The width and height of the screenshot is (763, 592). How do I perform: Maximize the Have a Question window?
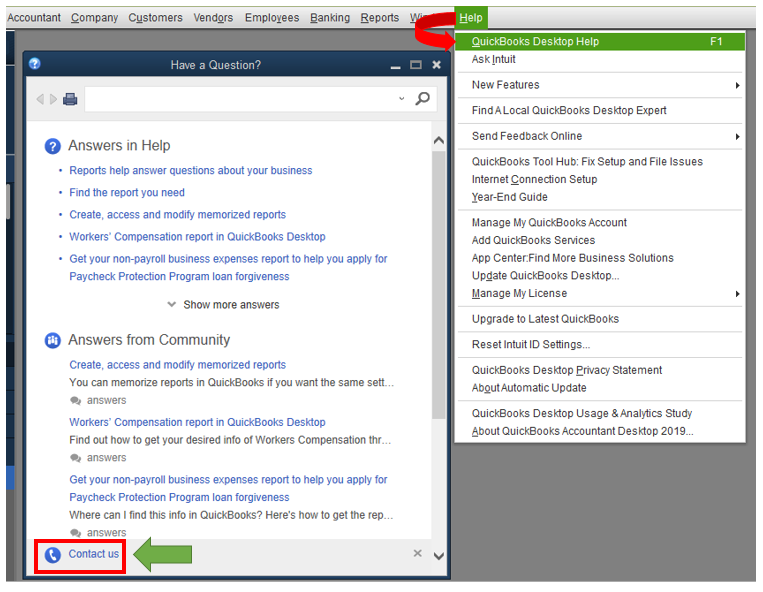pyautogui.click(x=416, y=65)
